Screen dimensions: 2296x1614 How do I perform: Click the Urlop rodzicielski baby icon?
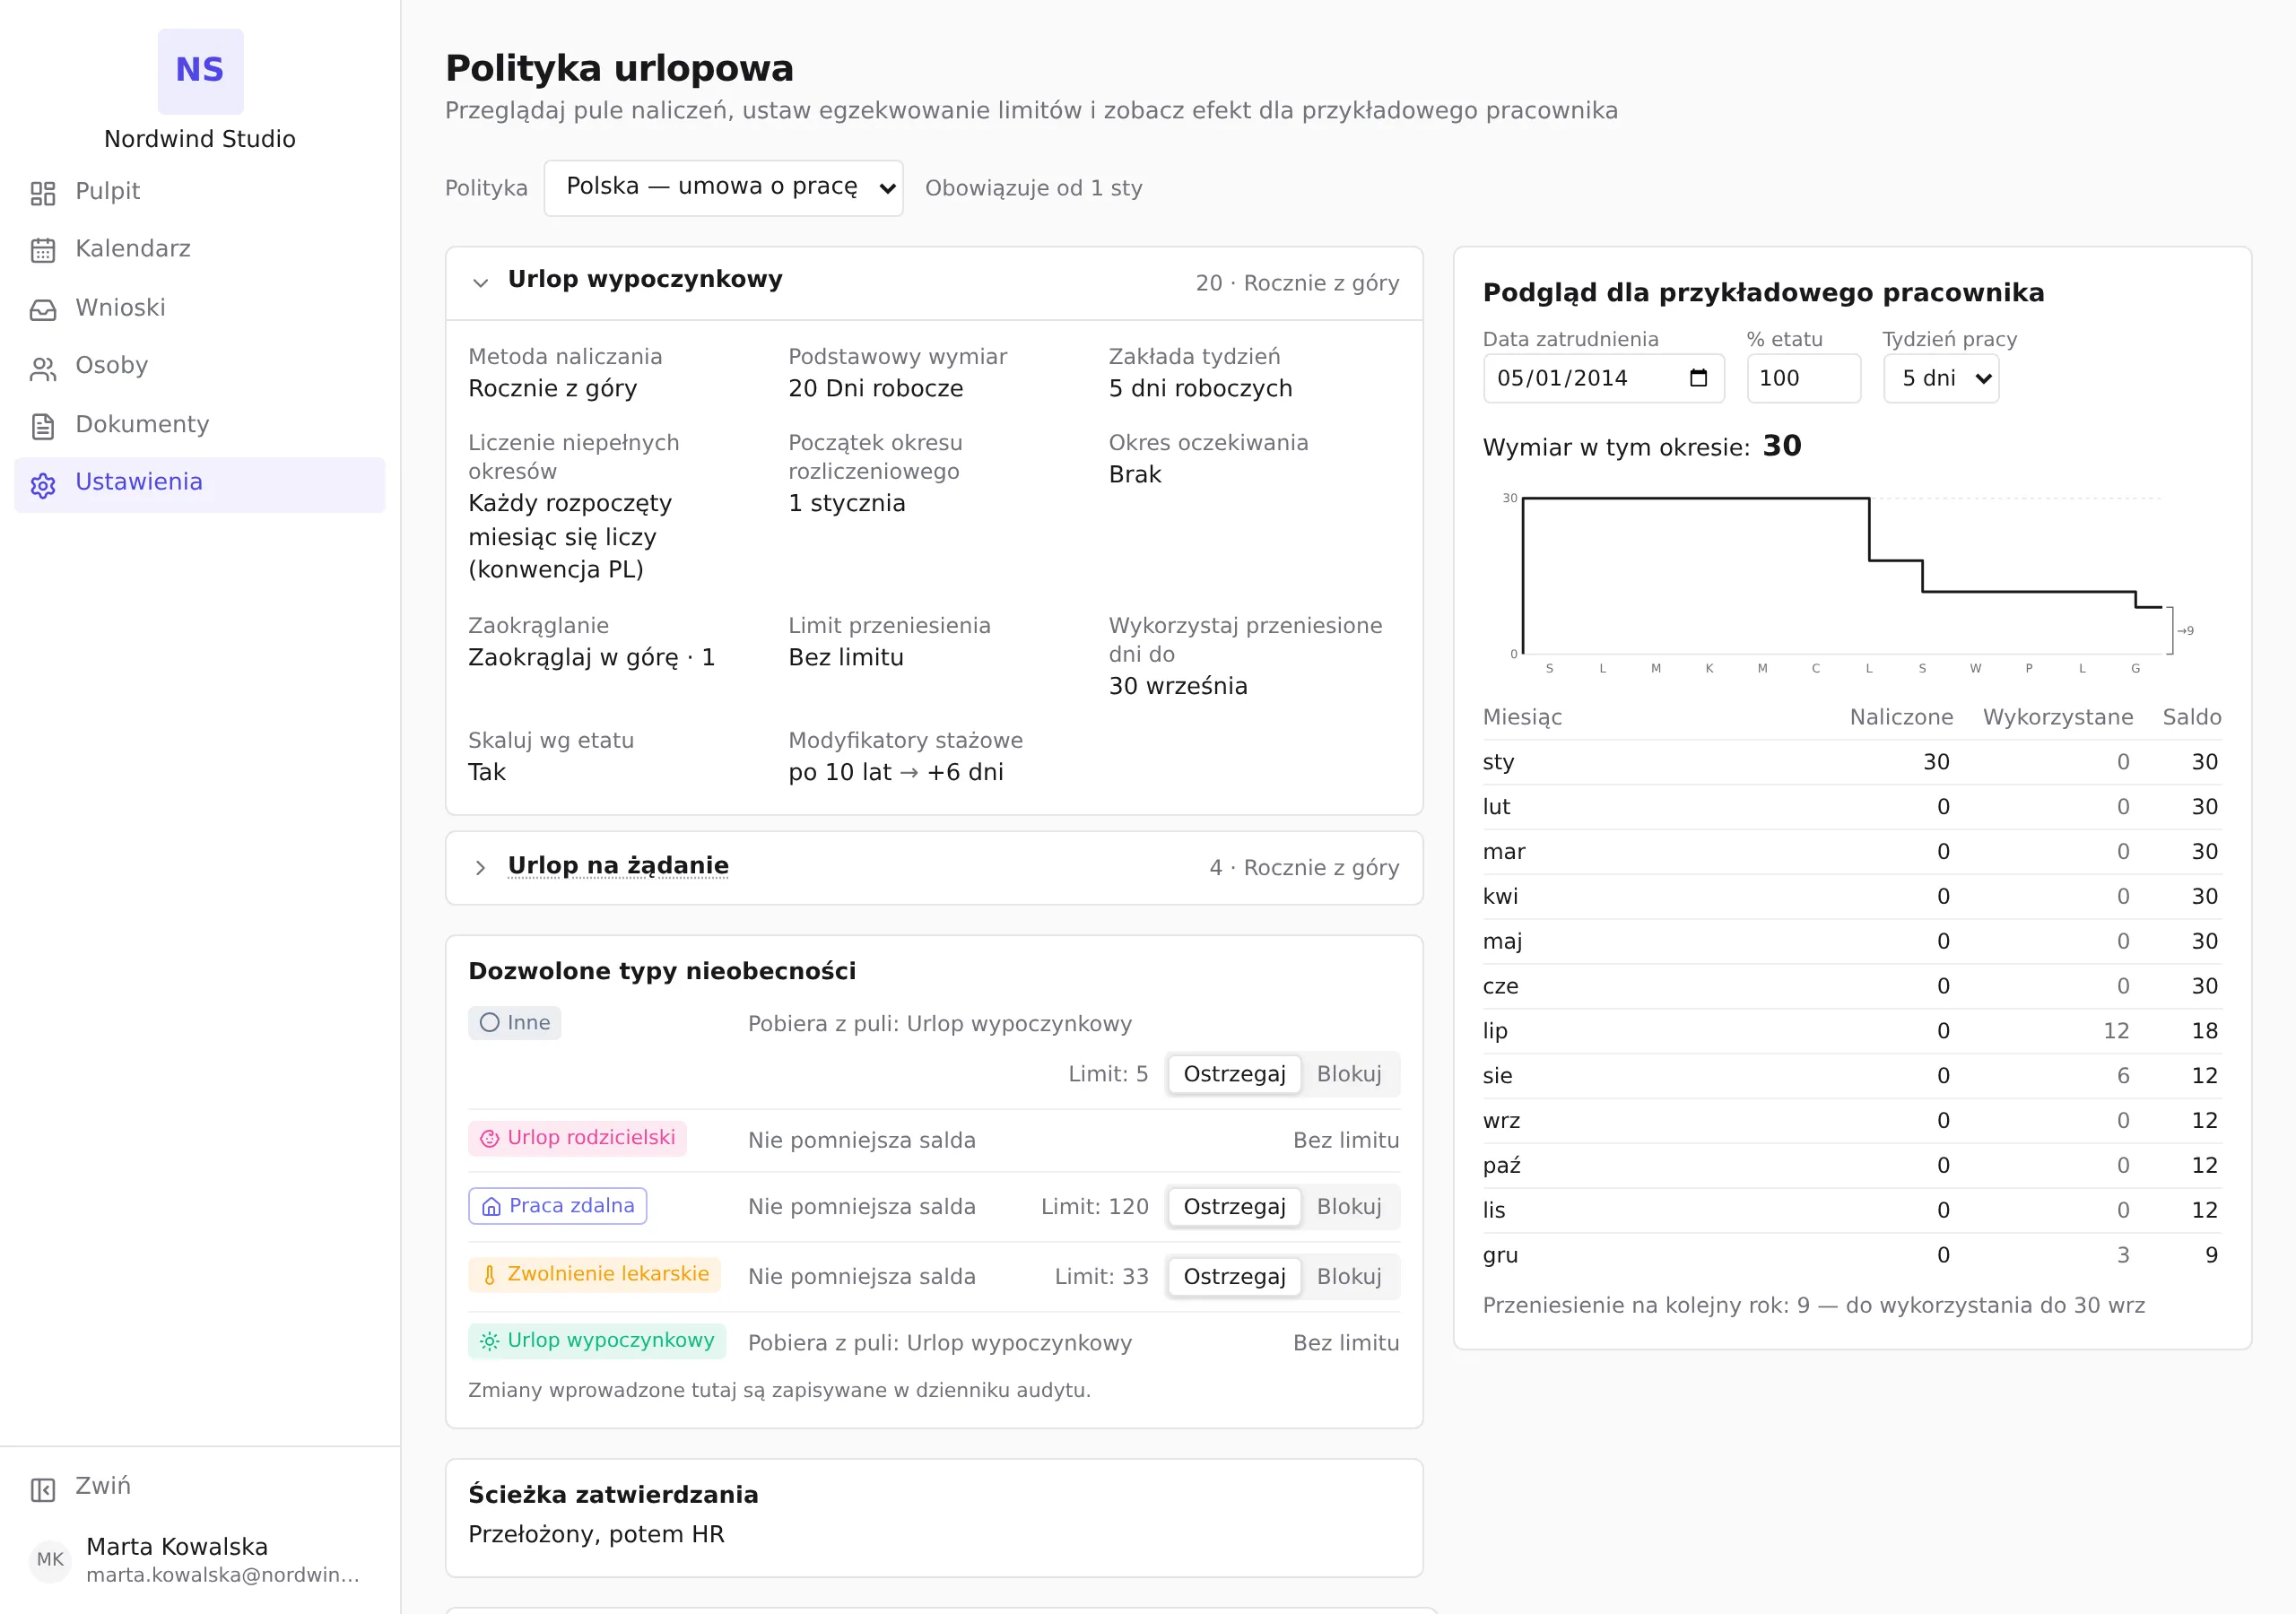point(489,1138)
